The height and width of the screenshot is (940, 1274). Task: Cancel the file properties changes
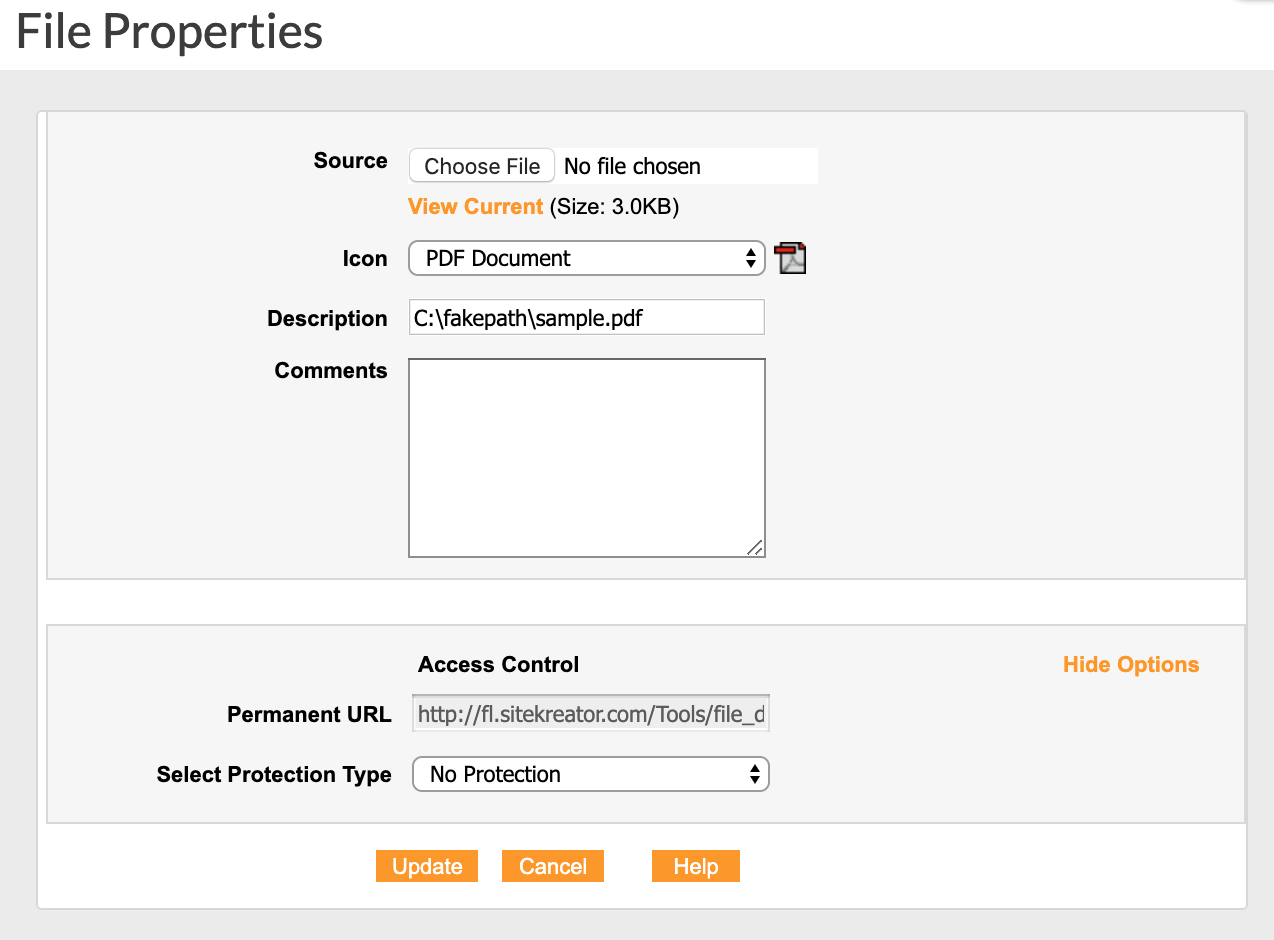click(x=553, y=866)
